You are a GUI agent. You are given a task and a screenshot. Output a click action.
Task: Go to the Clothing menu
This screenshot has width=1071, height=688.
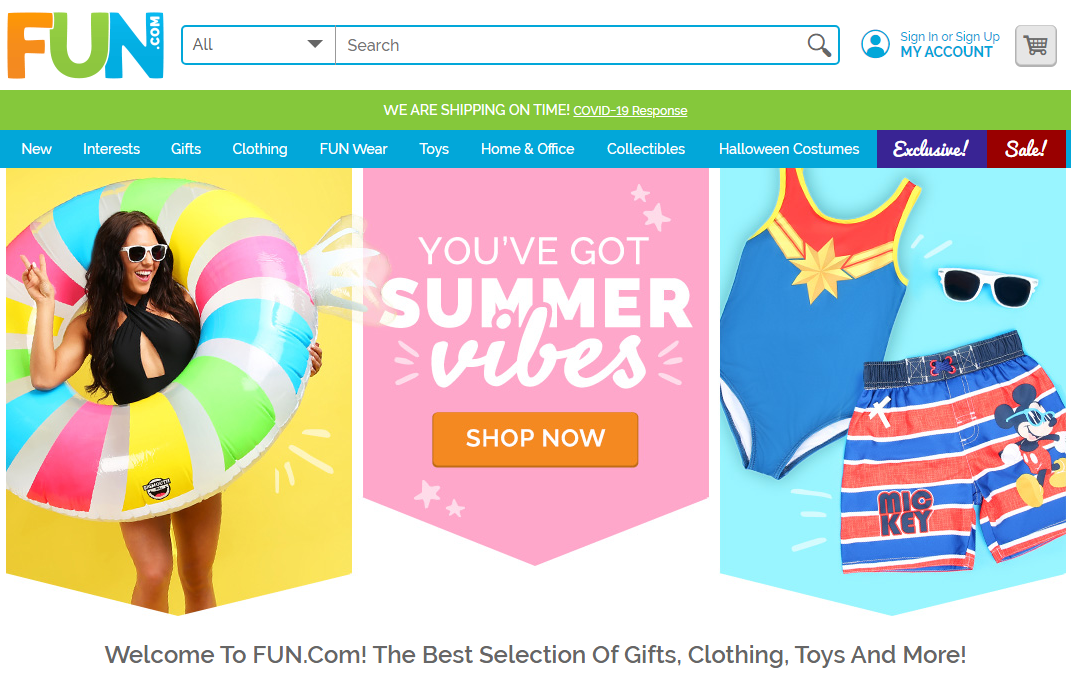260,149
